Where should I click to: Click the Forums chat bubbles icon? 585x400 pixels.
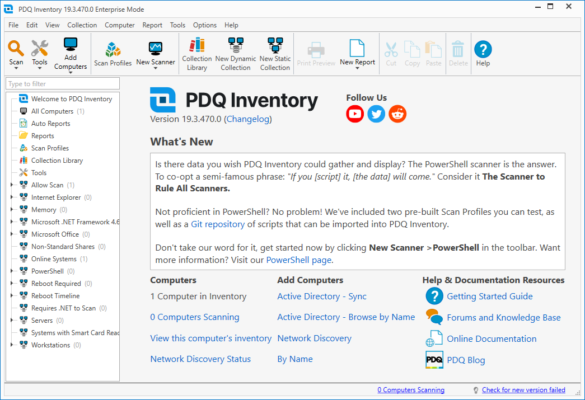pos(434,317)
